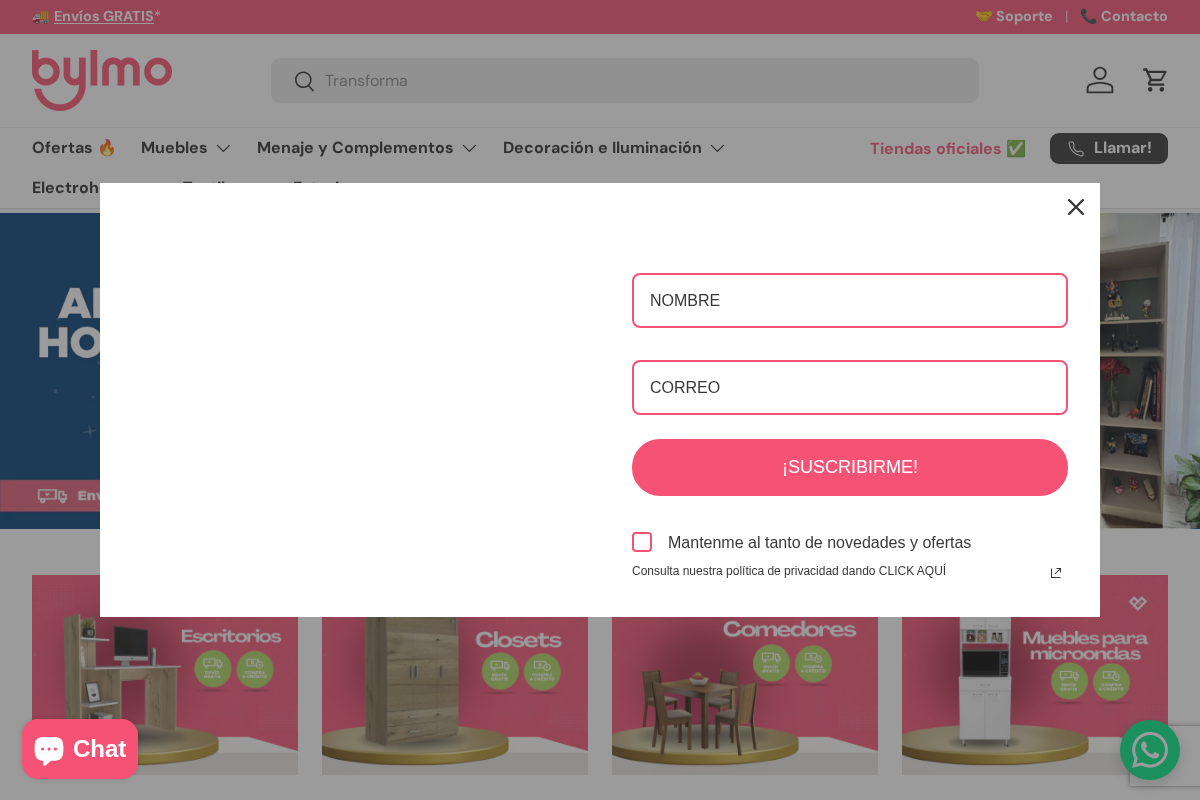Click the external link icon near privacy policy
This screenshot has width=1200, height=800.
(x=1056, y=572)
